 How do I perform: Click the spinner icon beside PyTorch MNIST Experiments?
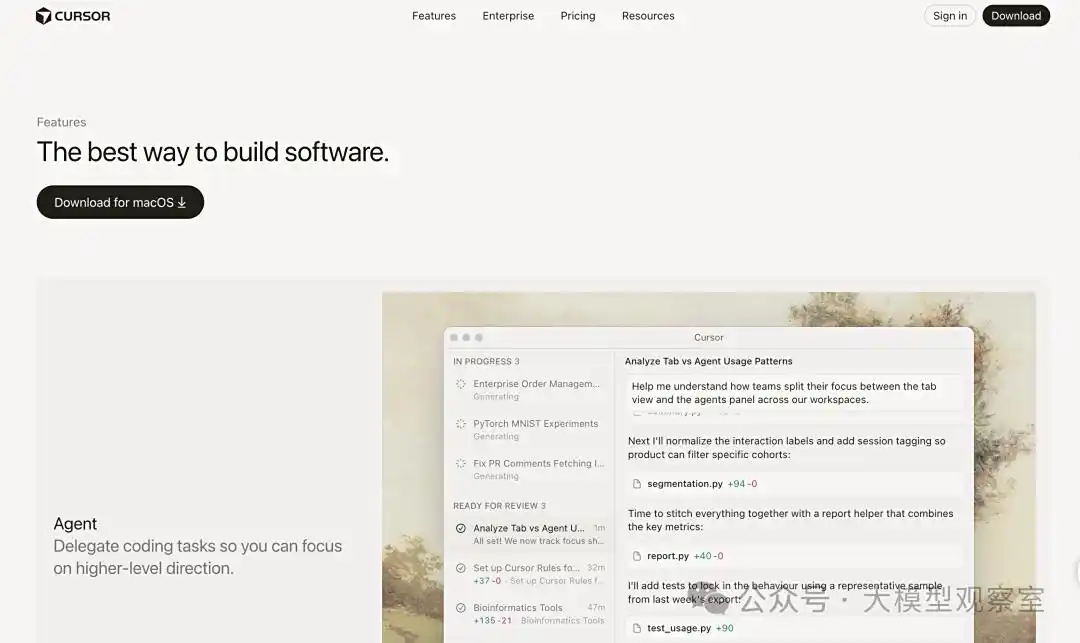pyautogui.click(x=461, y=424)
